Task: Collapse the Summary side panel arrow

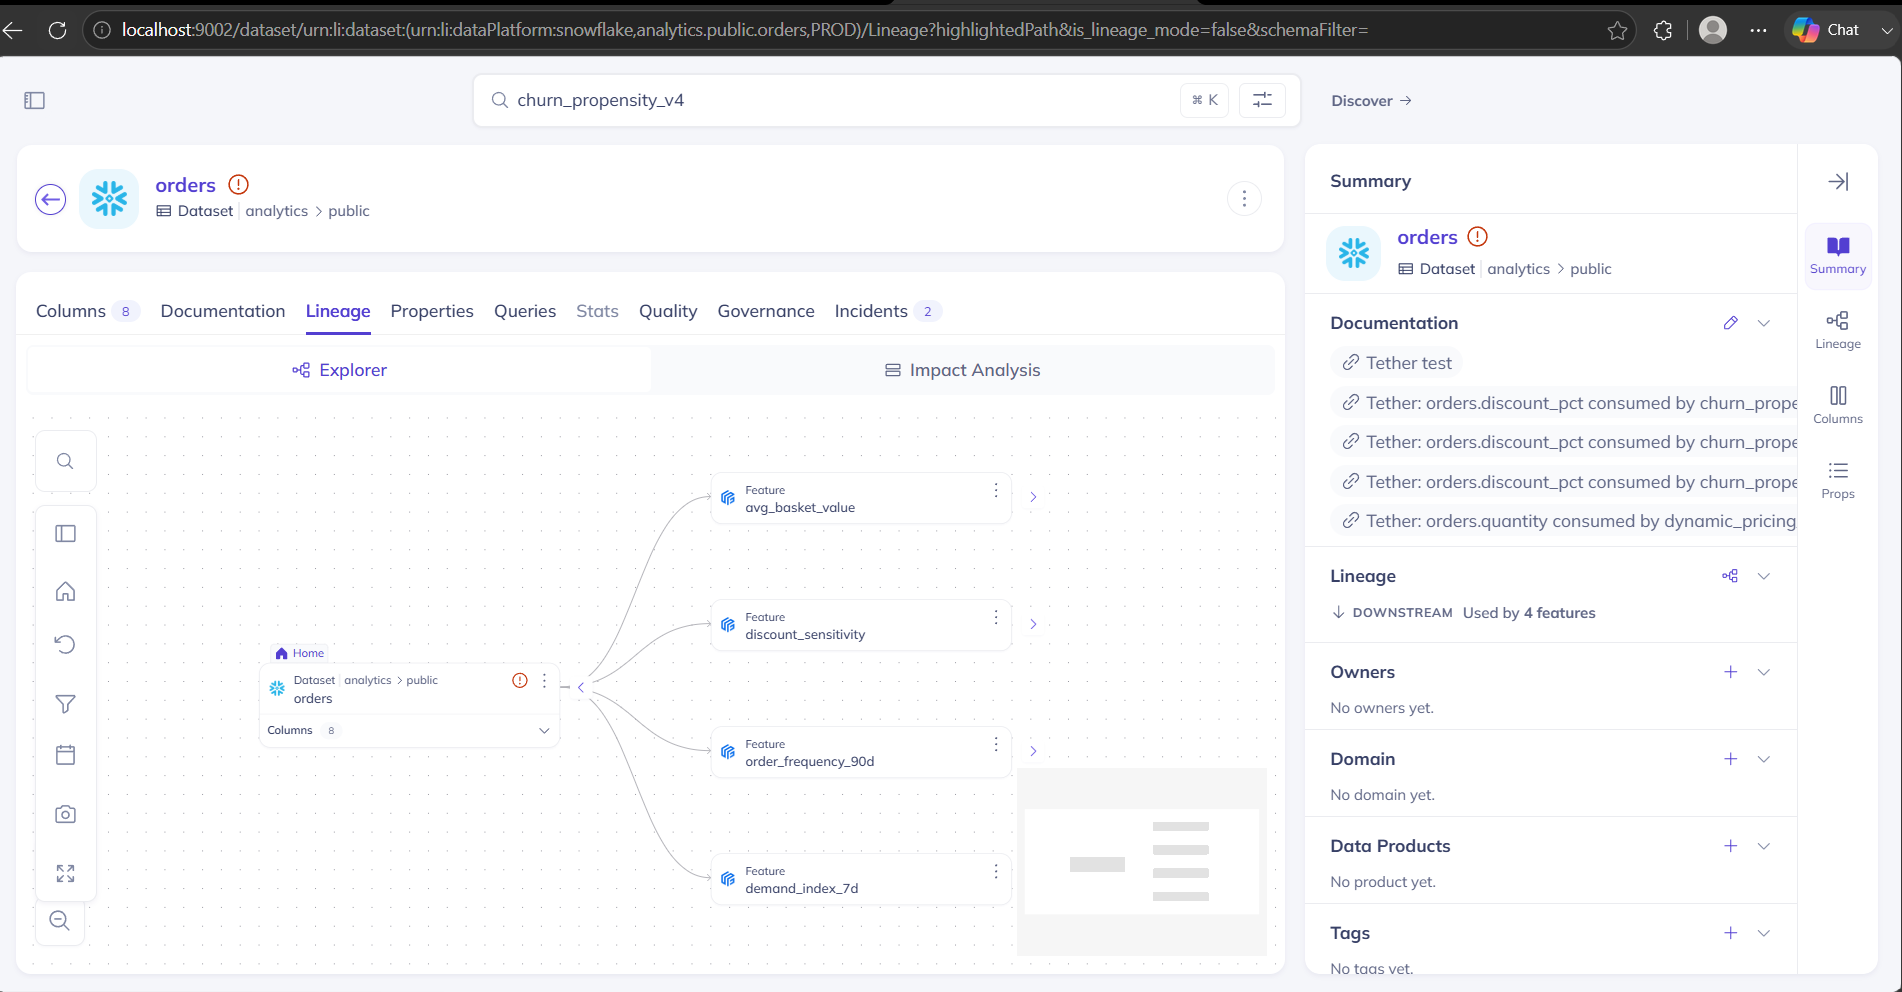Action: 1838,181
